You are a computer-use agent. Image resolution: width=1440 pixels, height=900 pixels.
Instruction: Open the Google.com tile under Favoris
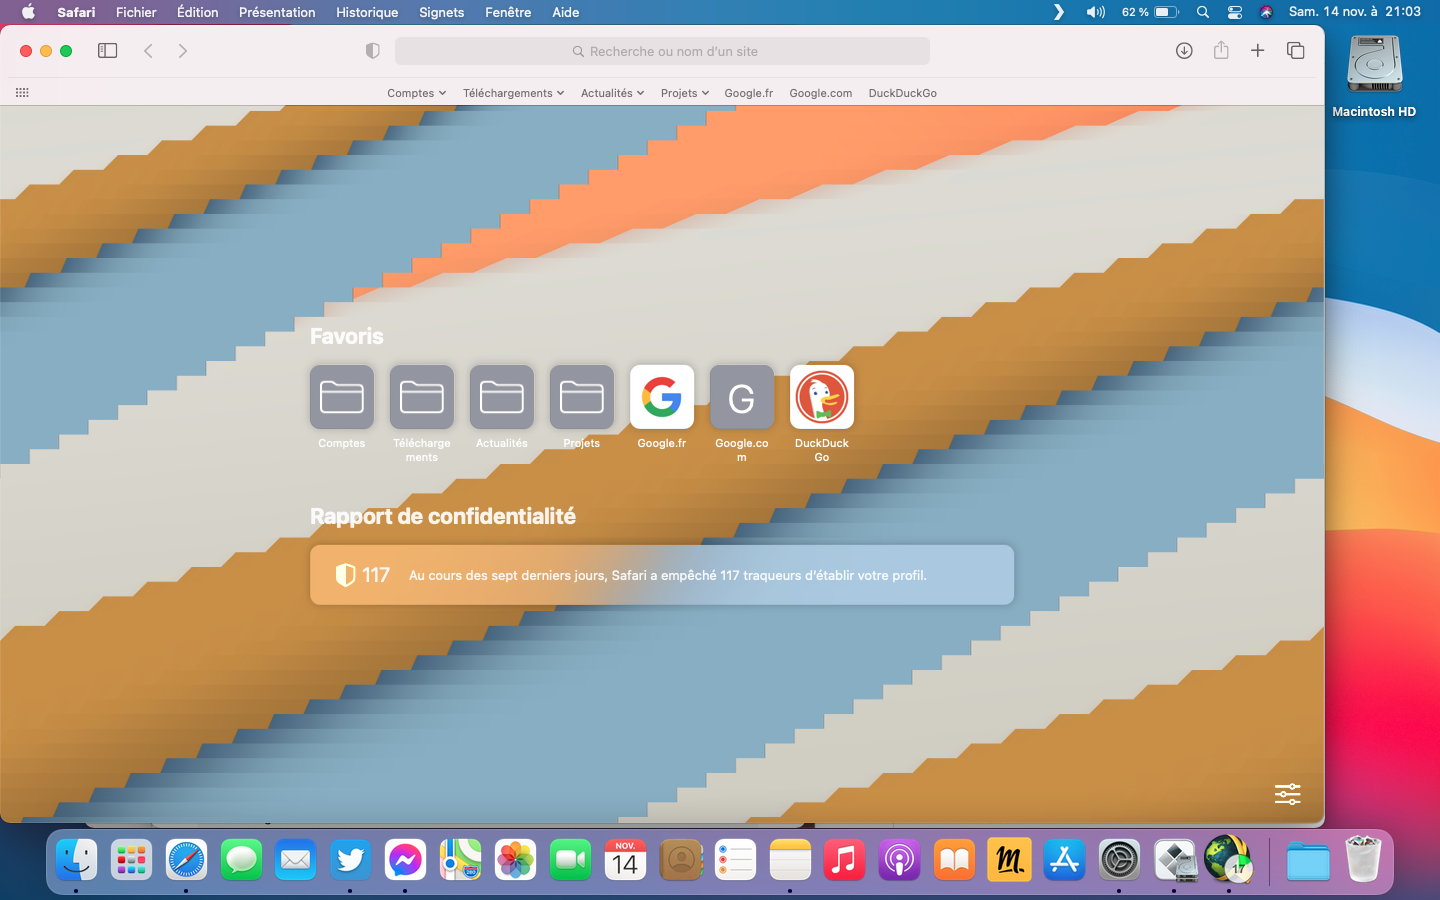[742, 397]
